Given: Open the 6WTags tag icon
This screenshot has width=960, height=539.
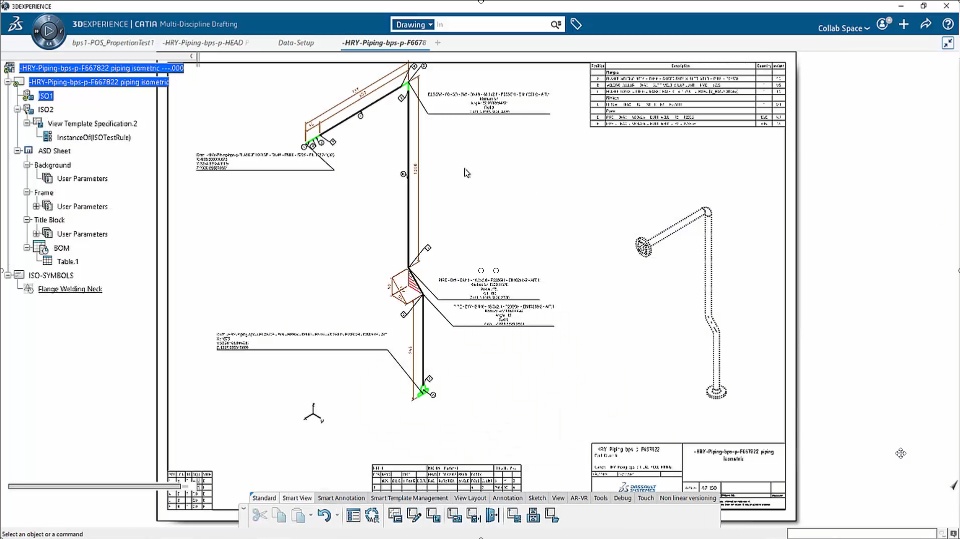Looking at the screenshot, I should [576, 24].
